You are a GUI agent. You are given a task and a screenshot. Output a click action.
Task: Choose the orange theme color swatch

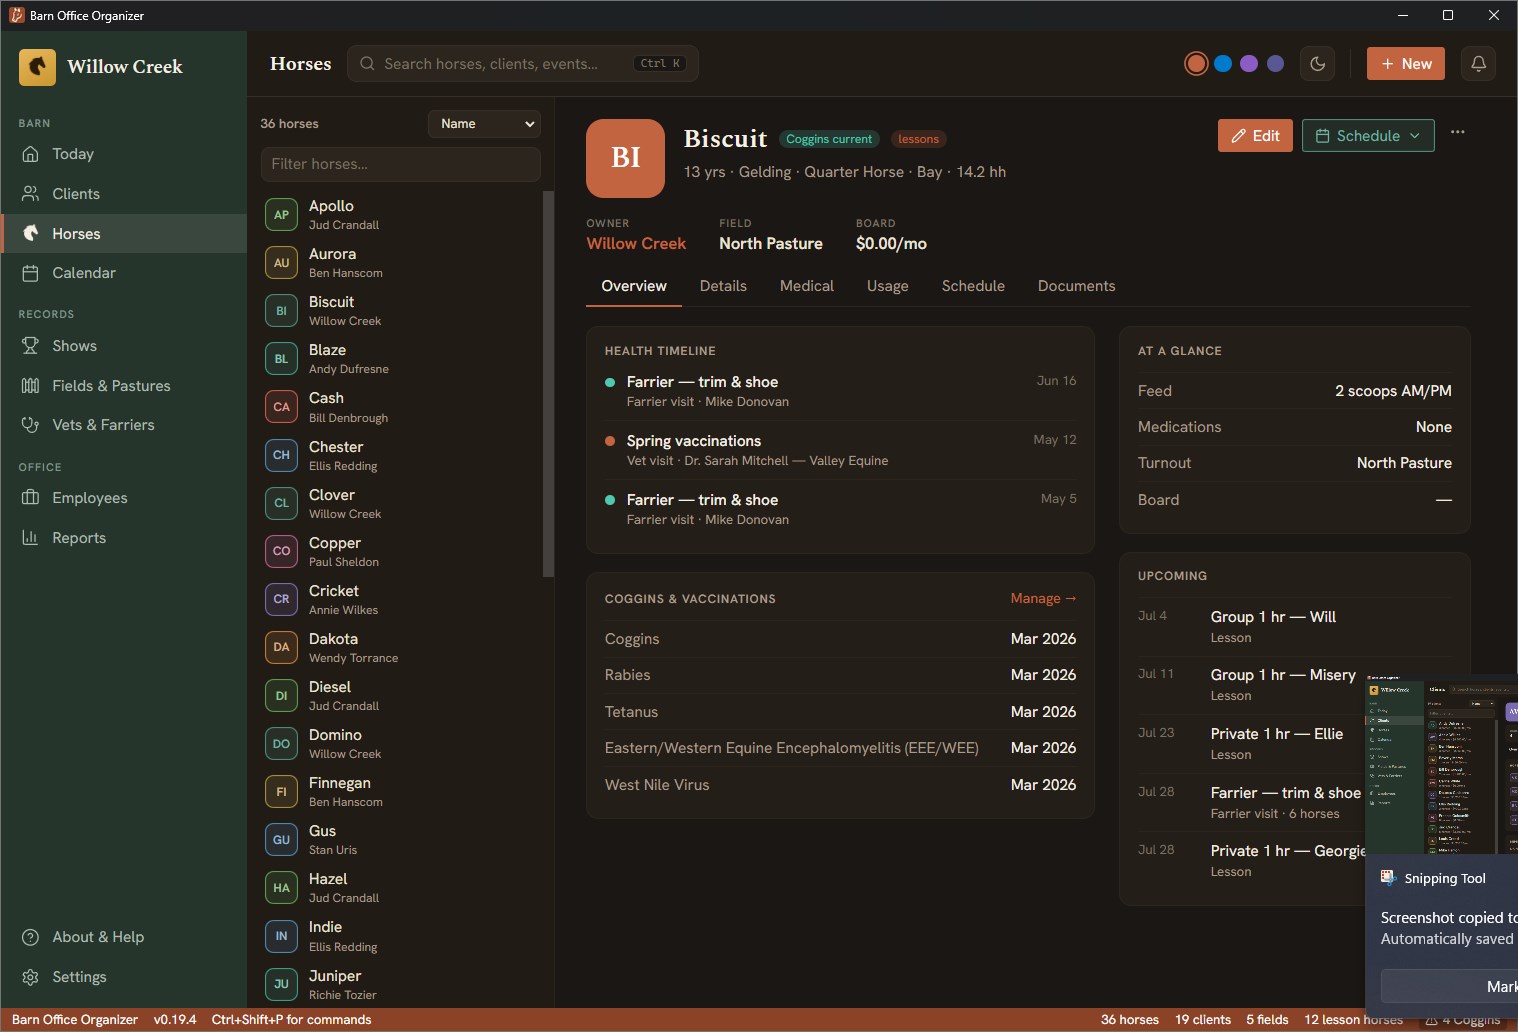tap(1195, 64)
